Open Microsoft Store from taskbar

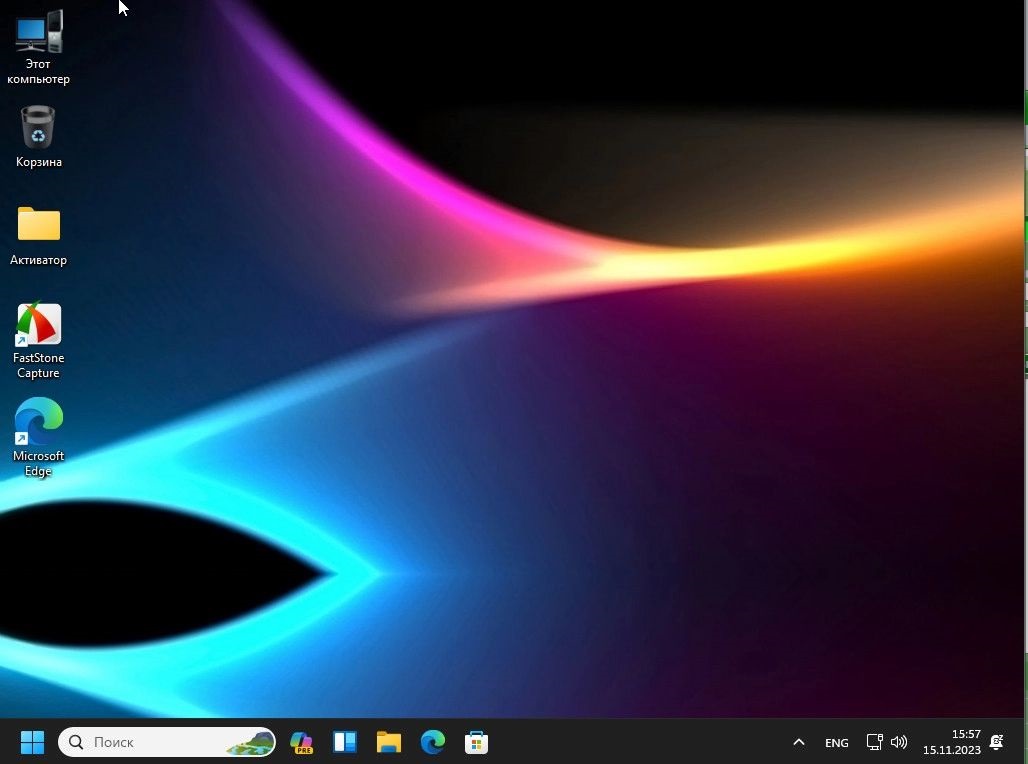click(477, 742)
